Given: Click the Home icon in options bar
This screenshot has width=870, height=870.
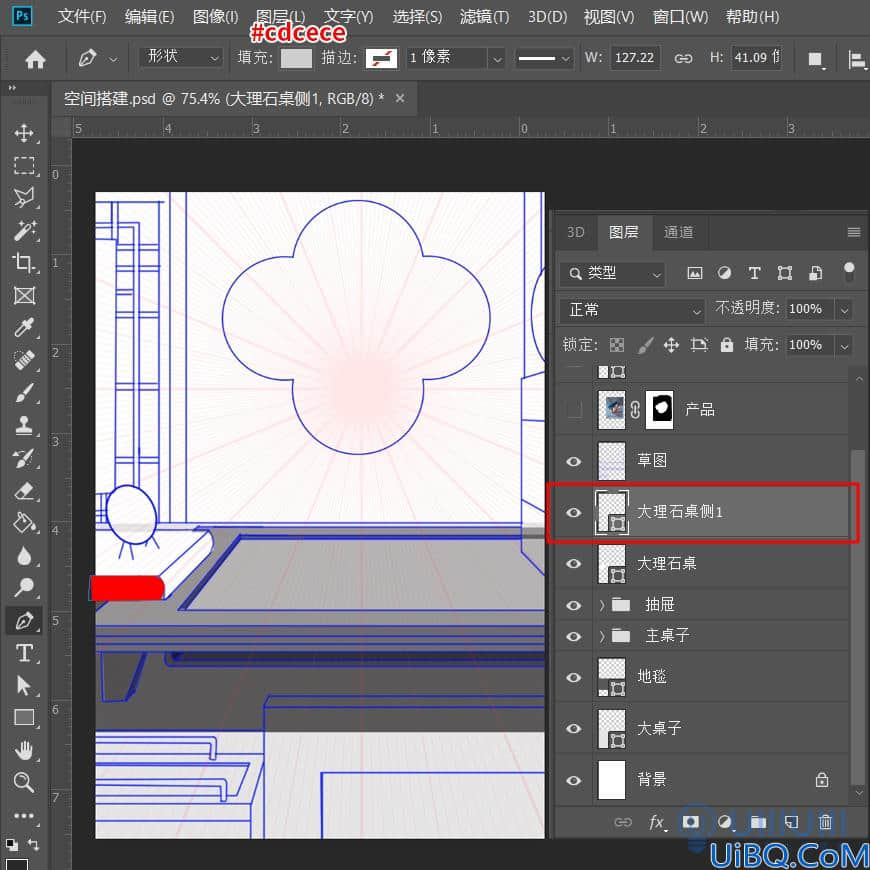Looking at the screenshot, I should (35, 59).
